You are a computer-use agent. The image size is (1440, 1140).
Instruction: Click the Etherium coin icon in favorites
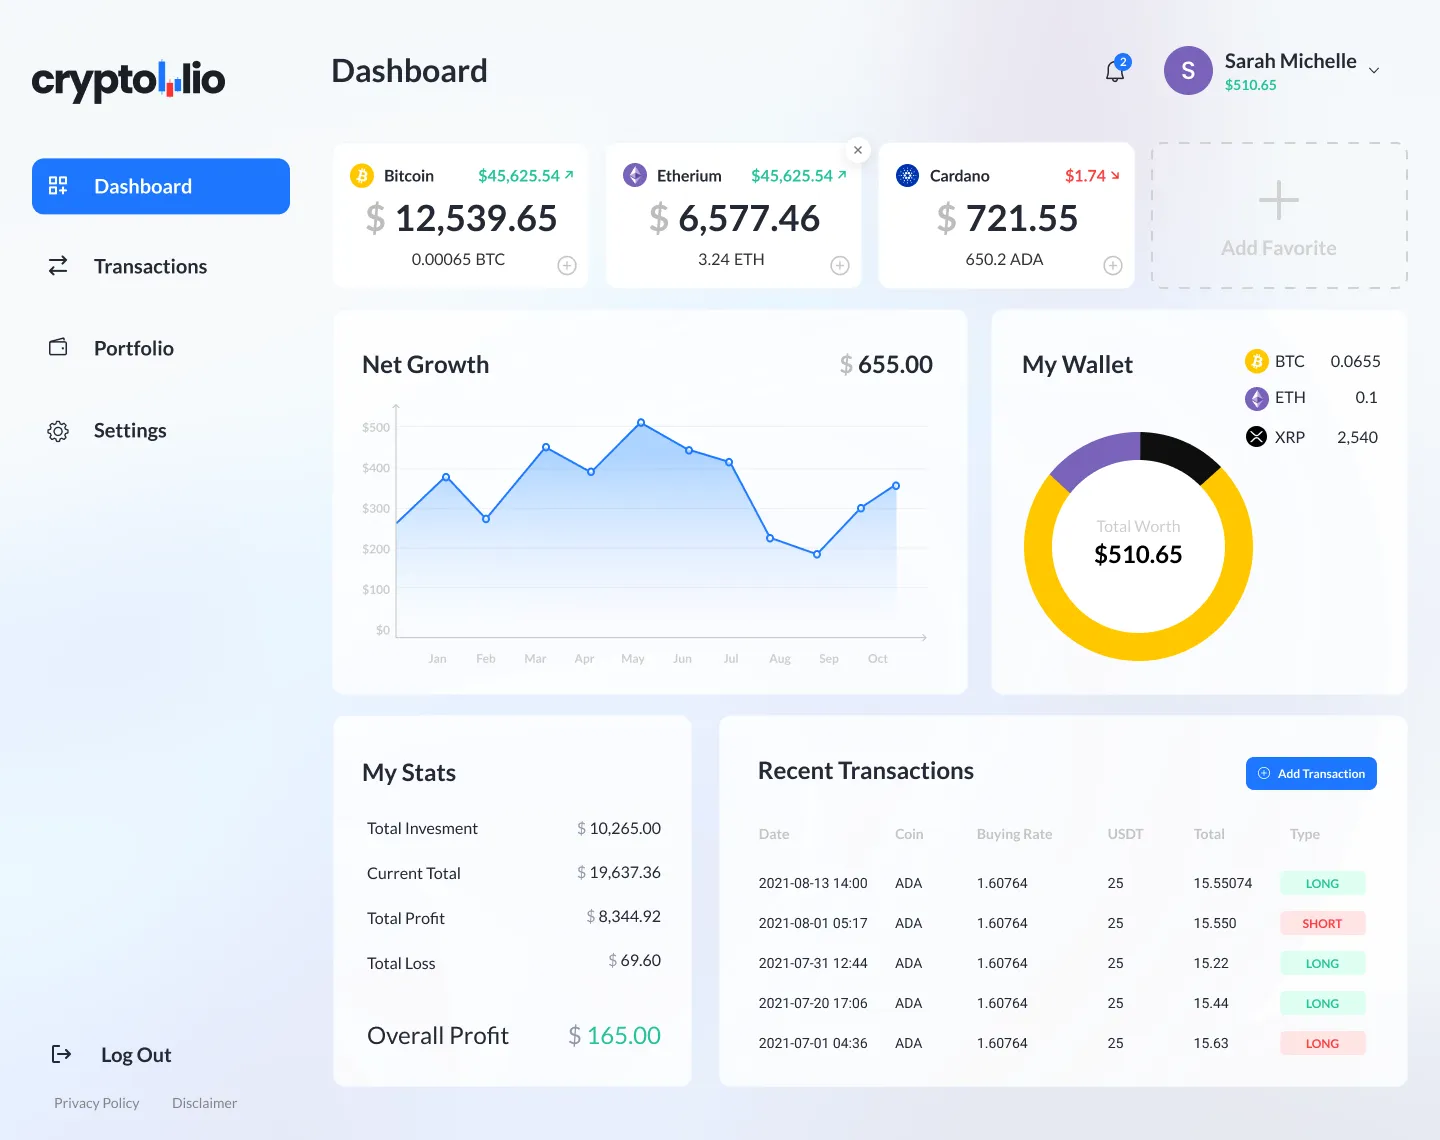click(x=635, y=176)
